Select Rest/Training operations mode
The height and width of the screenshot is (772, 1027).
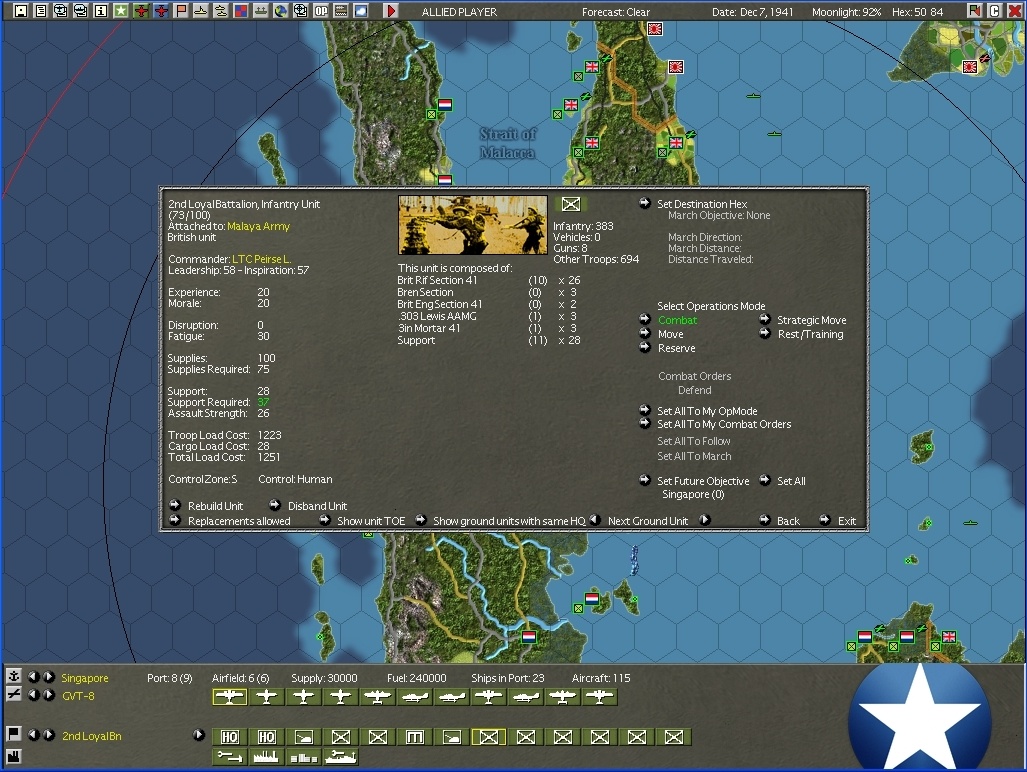(x=810, y=334)
